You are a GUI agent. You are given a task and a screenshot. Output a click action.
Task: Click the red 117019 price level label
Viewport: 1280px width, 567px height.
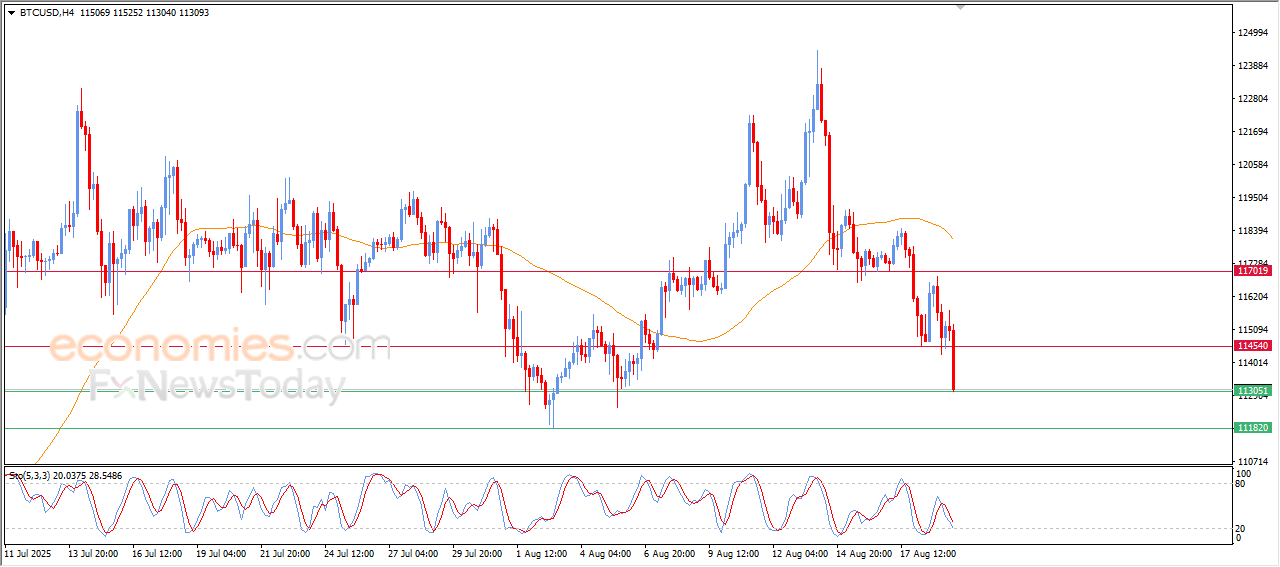(1253, 271)
